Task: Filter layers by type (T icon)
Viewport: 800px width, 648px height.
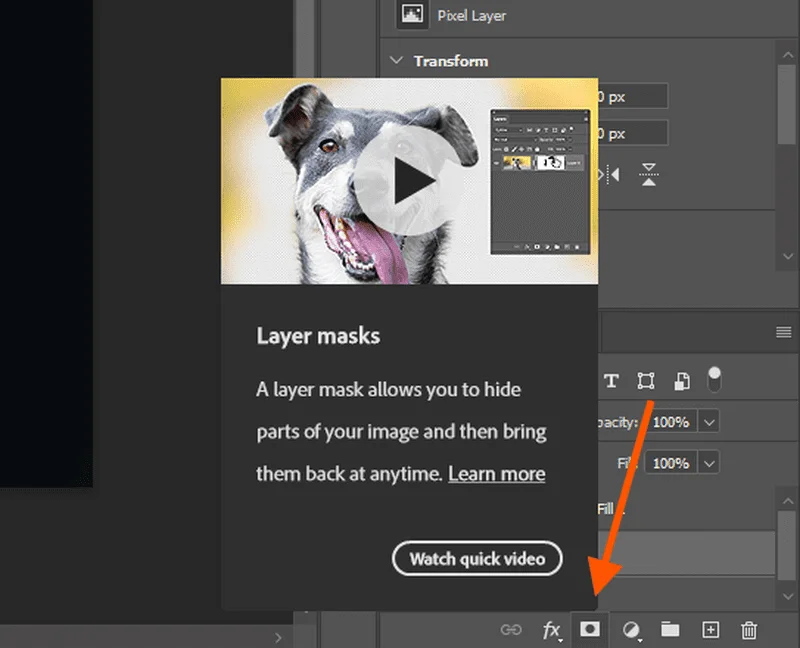Action: (611, 381)
